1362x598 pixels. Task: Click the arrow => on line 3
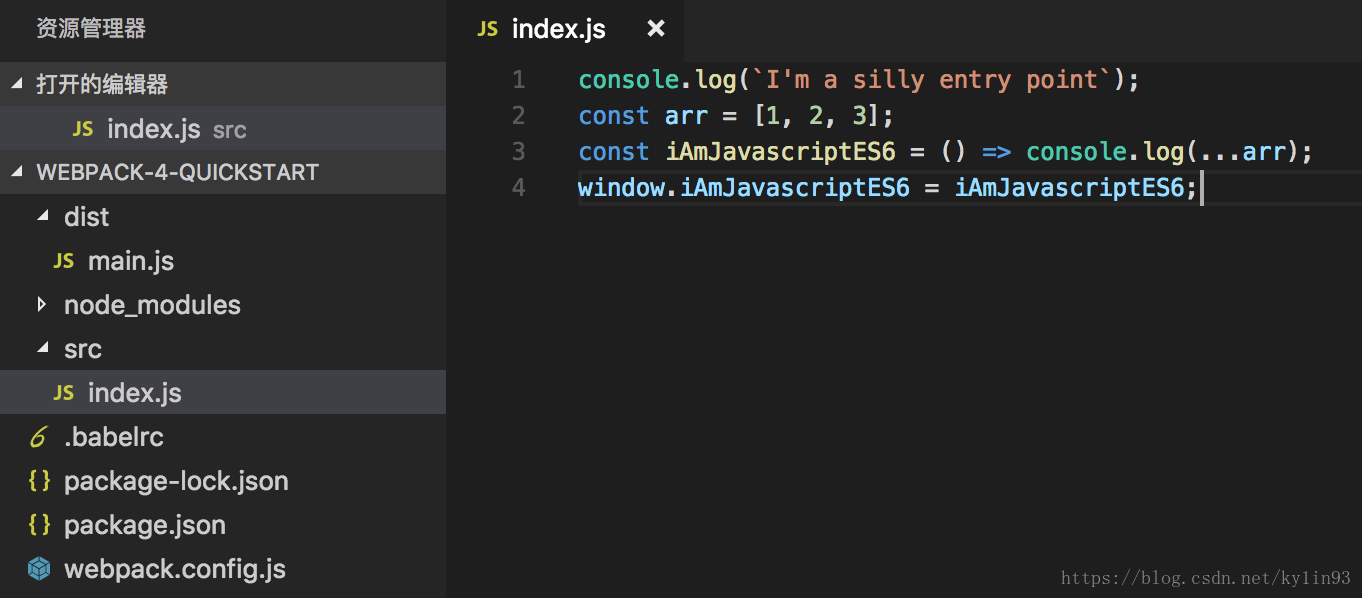pyautogui.click(x=997, y=152)
